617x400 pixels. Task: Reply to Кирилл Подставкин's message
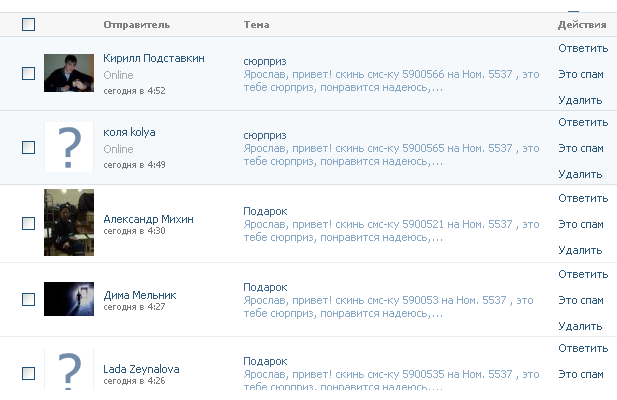583,48
